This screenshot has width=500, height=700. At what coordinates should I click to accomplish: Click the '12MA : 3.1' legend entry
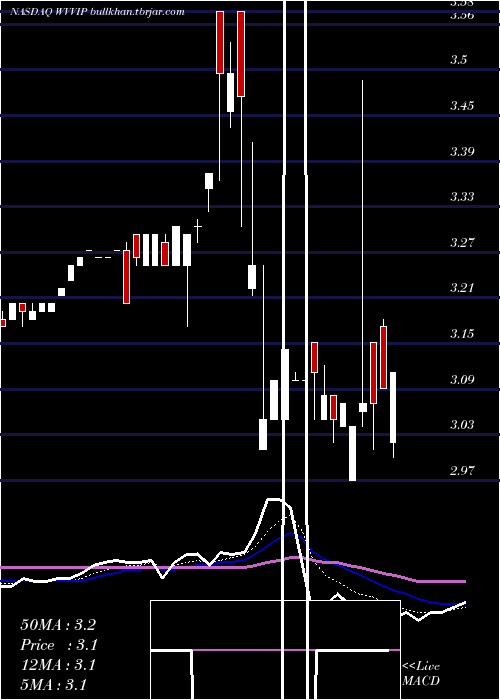tap(58, 665)
